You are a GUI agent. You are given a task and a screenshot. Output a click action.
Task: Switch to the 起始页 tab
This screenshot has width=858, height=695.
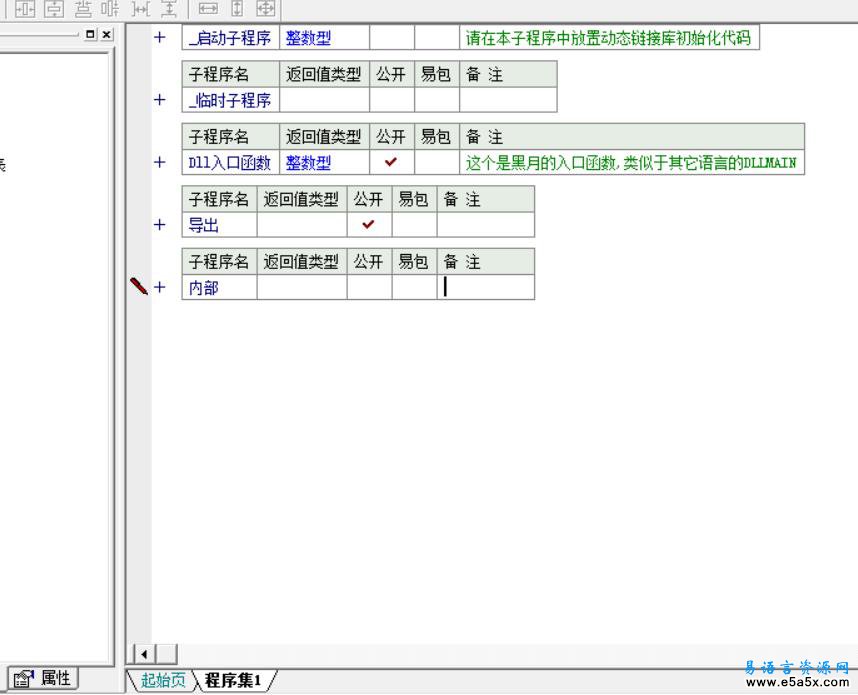[163, 679]
